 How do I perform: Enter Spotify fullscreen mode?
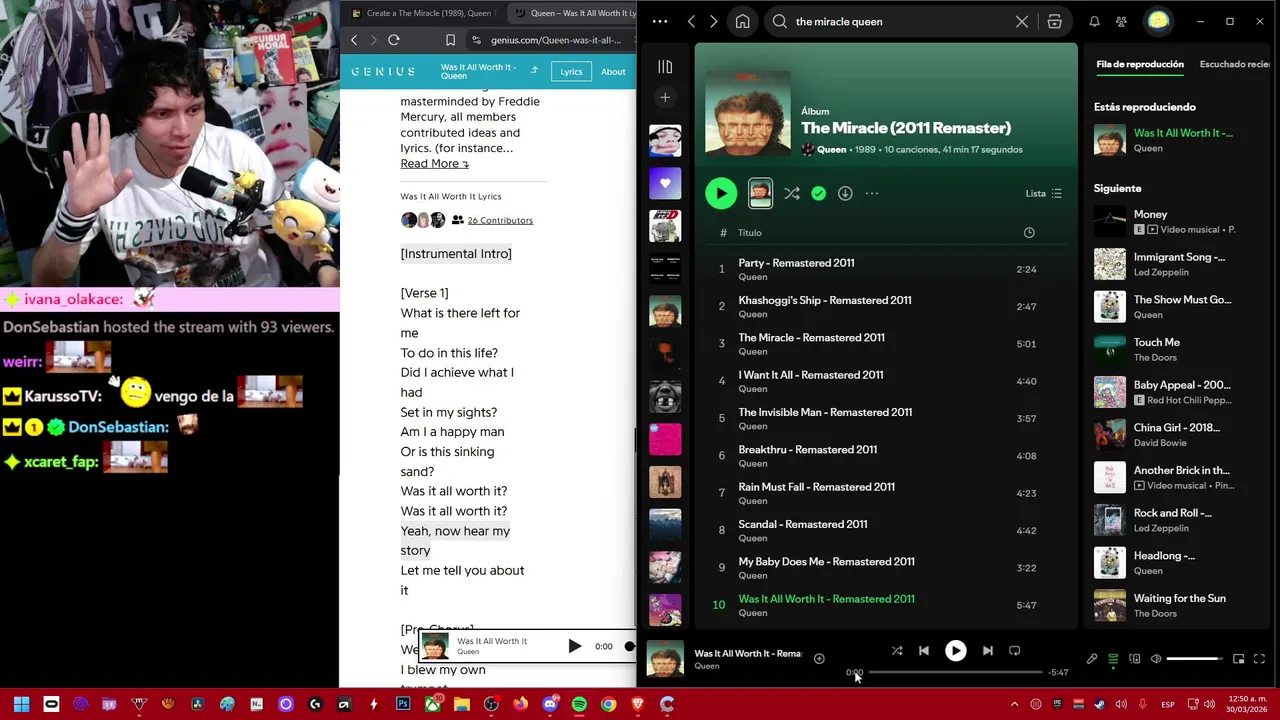[1259, 659]
